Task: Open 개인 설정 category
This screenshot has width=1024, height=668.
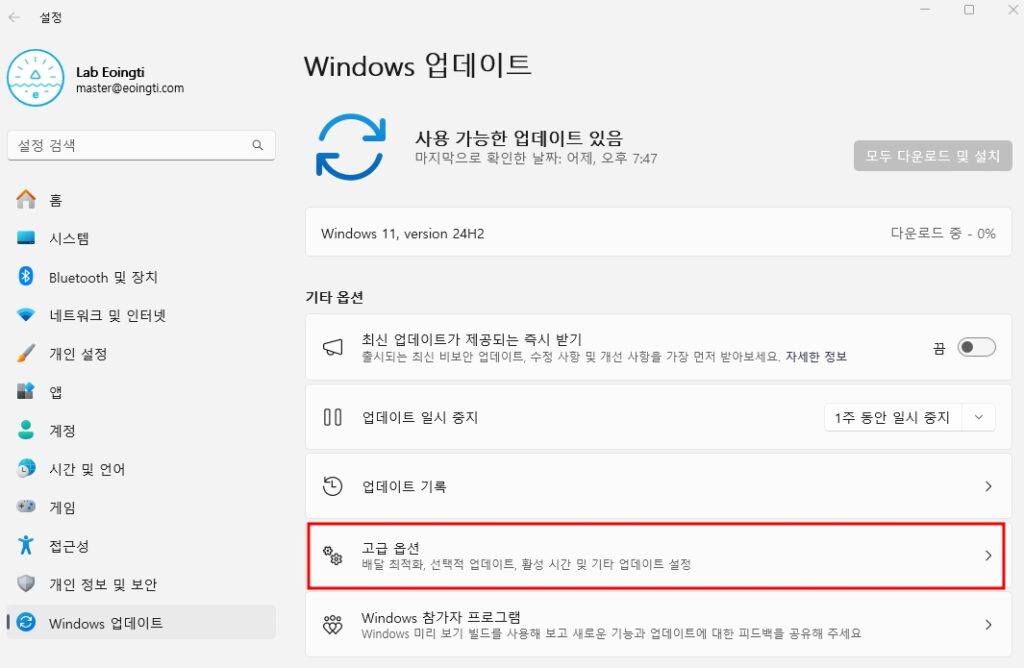Action: 141,353
